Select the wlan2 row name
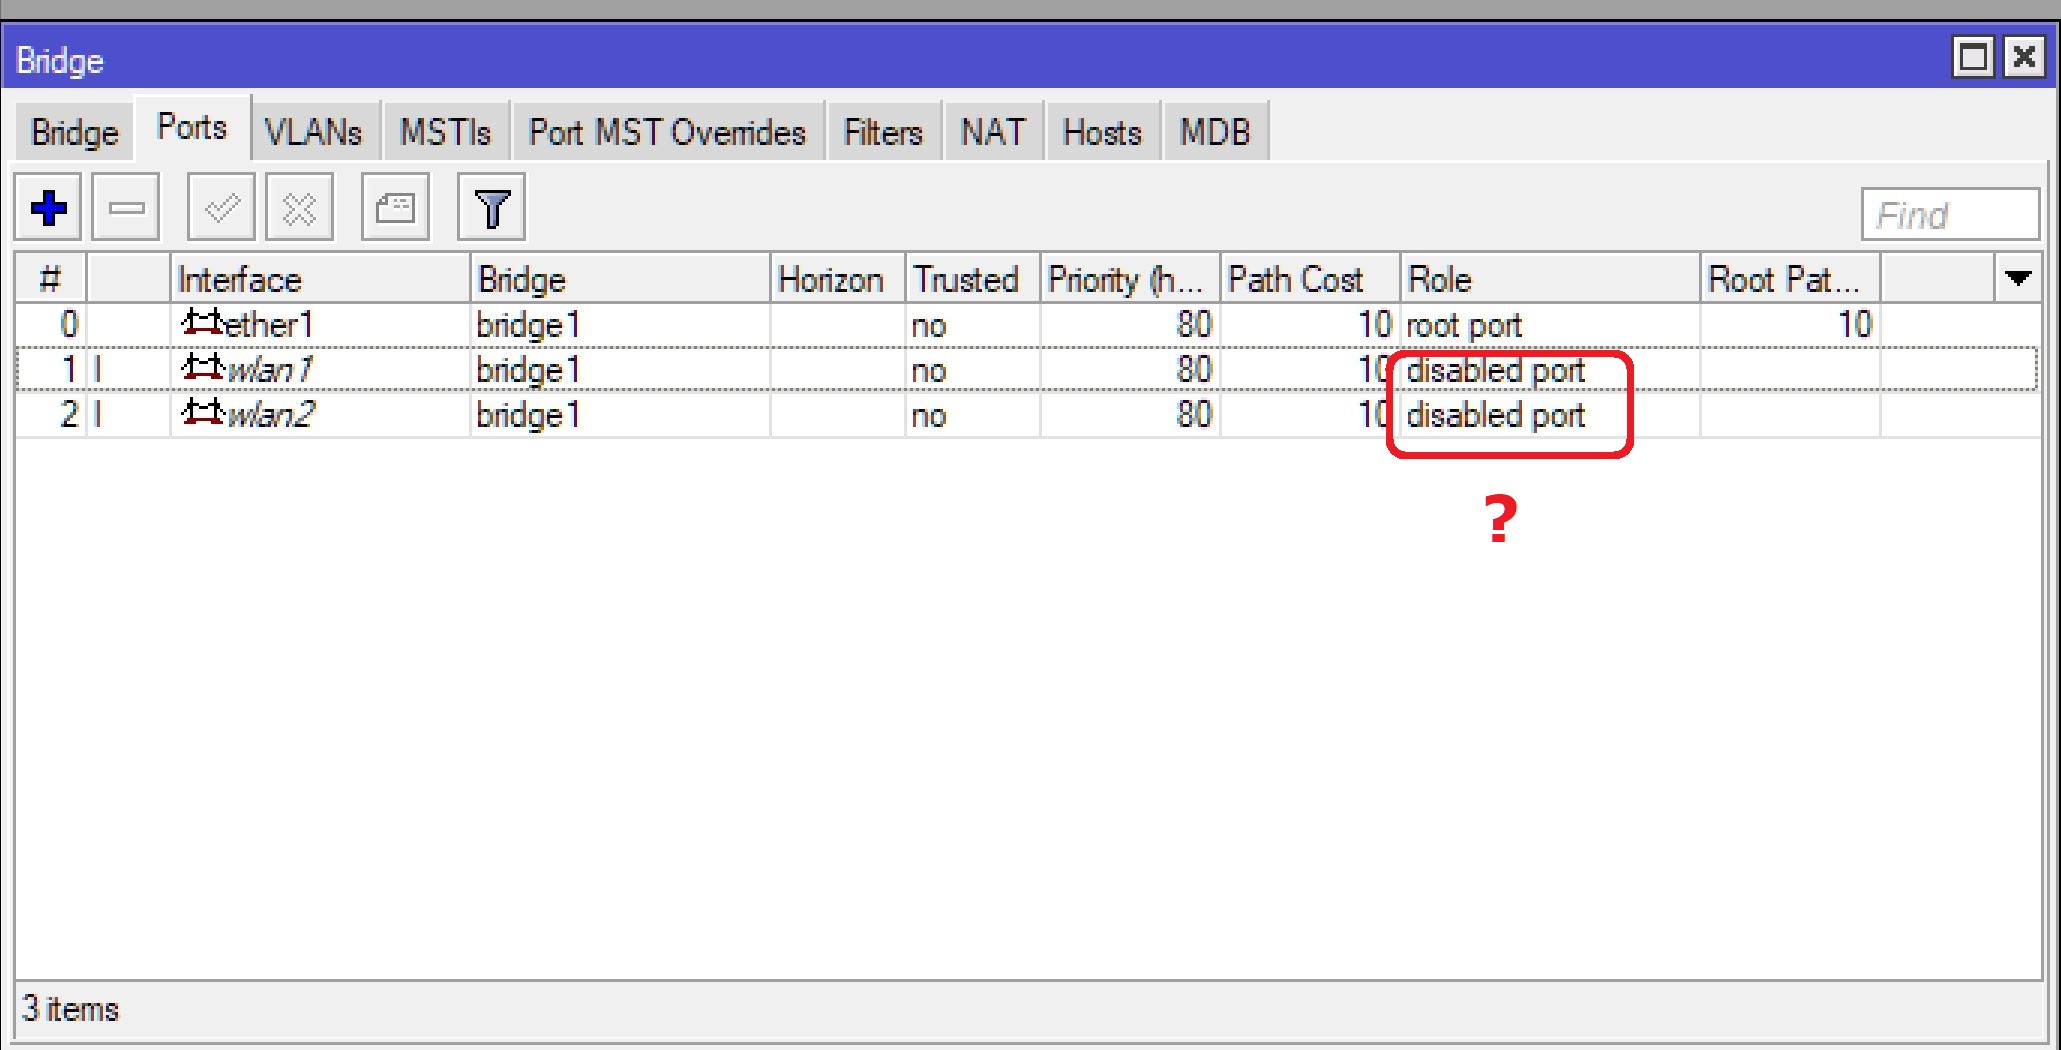This screenshot has height=1050, width=2061. 271,414
